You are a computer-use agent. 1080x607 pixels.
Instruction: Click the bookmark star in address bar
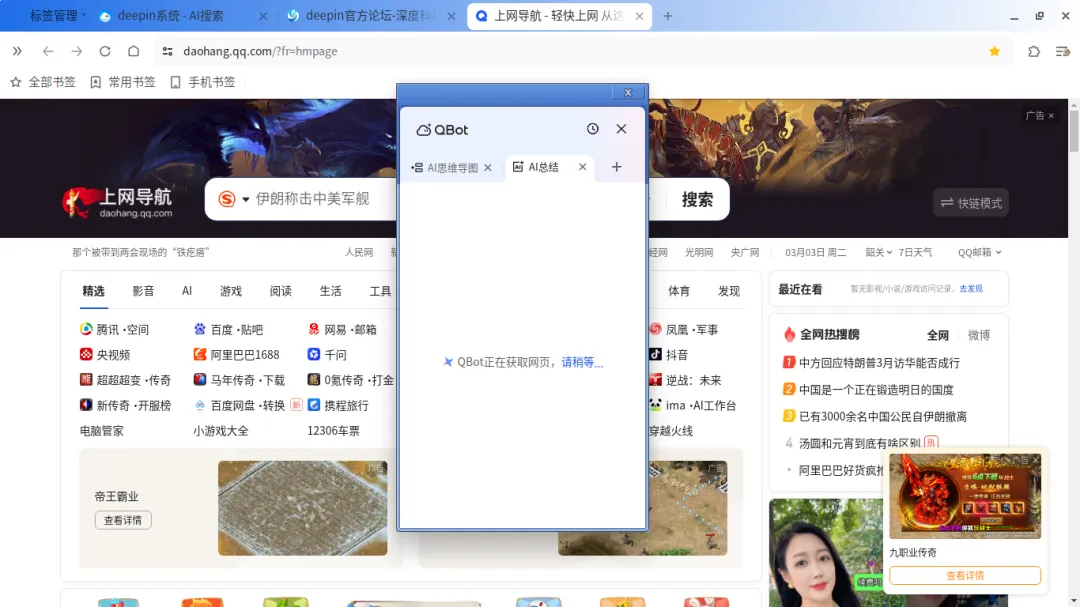pyautogui.click(x=995, y=51)
